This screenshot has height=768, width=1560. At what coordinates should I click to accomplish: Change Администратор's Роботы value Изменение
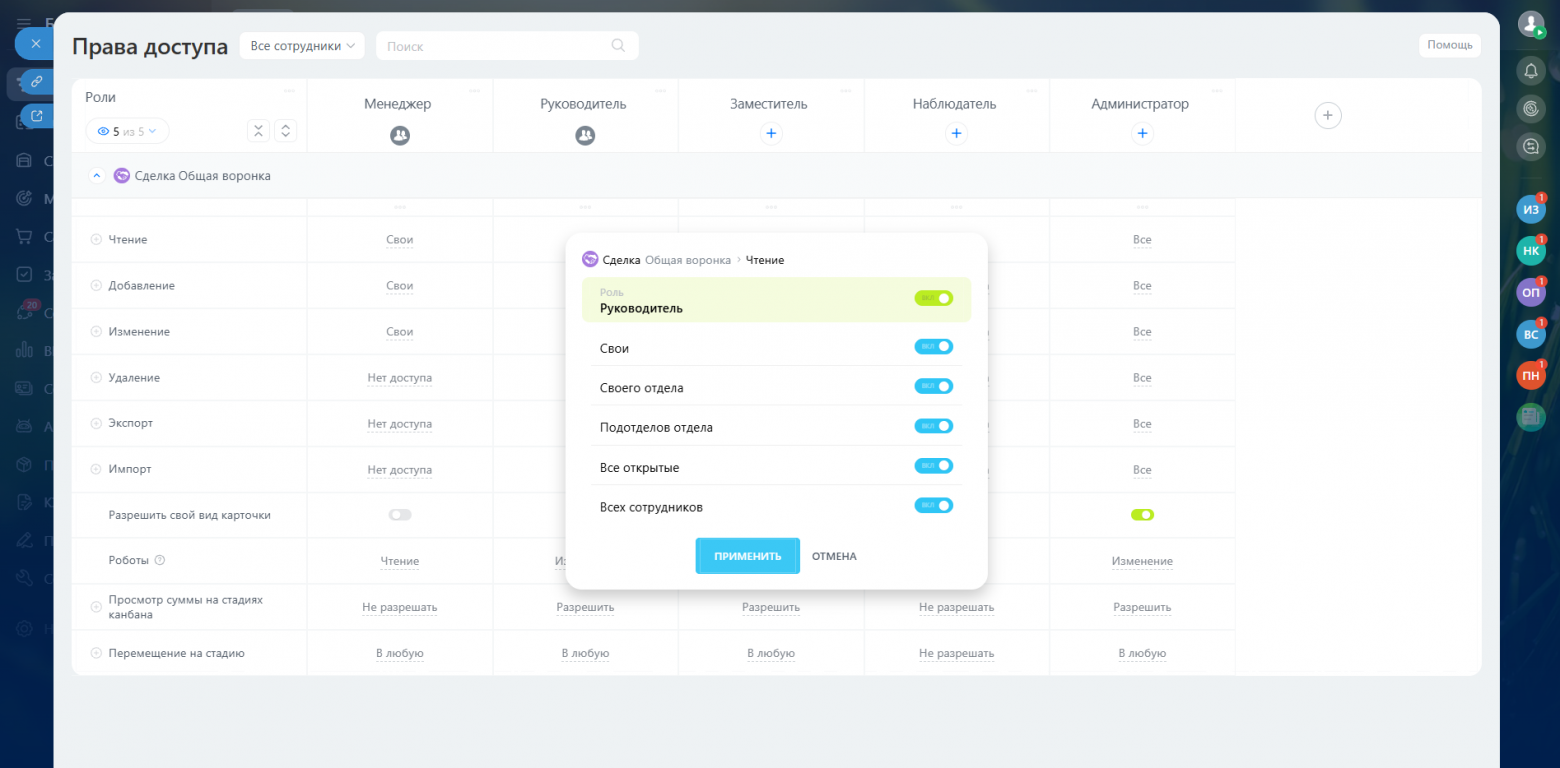pyautogui.click(x=1142, y=561)
